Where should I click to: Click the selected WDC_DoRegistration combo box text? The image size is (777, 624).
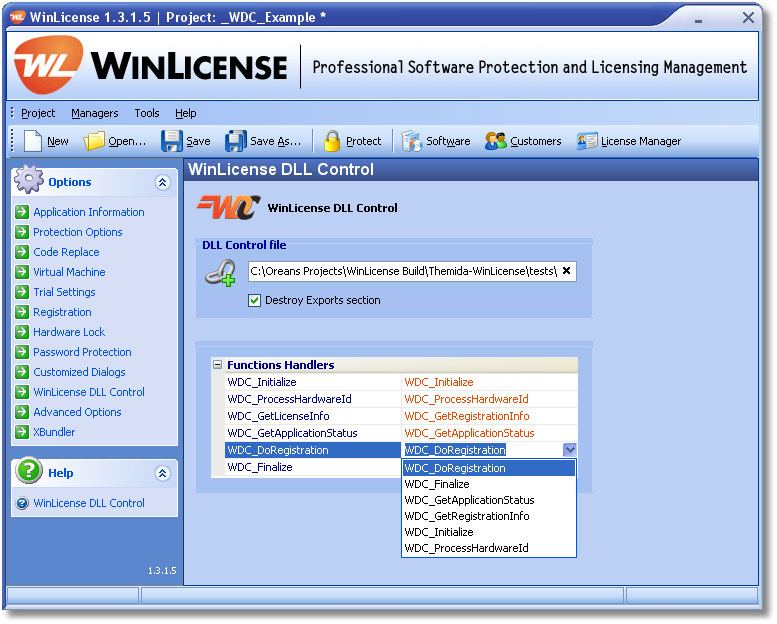point(455,450)
